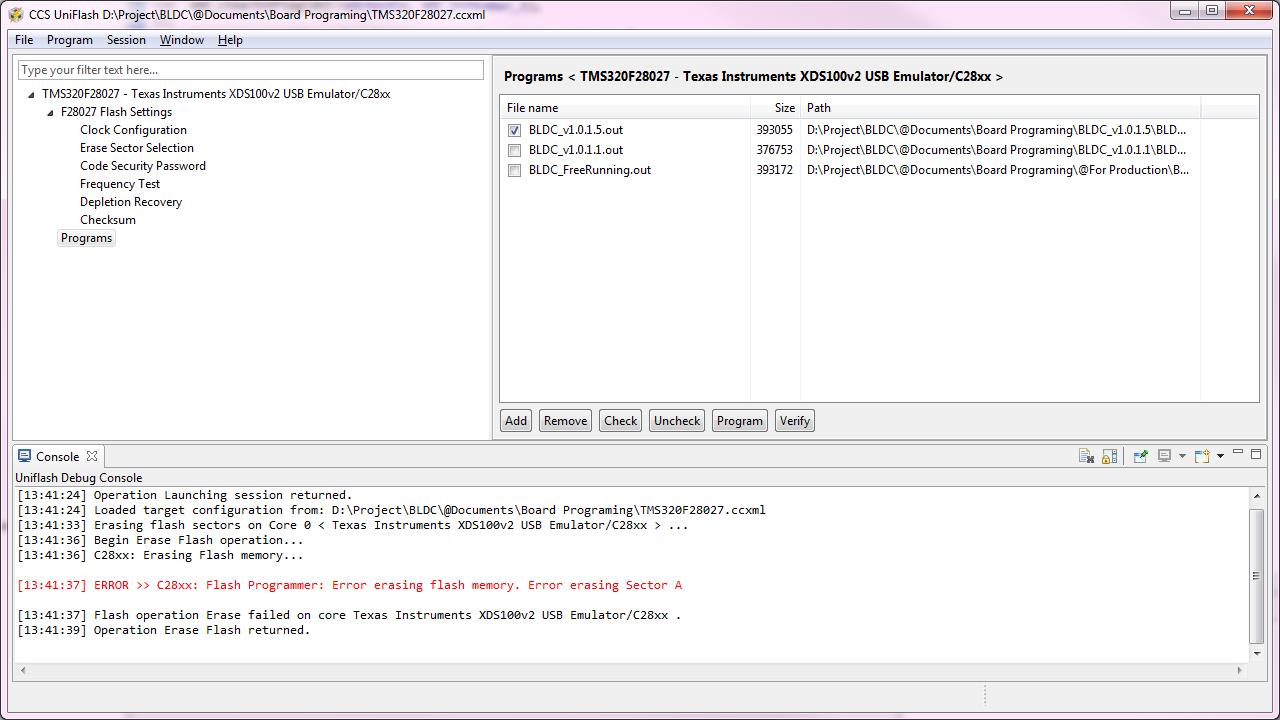Click the Check button
The height and width of the screenshot is (720, 1280).
pyautogui.click(x=620, y=421)
